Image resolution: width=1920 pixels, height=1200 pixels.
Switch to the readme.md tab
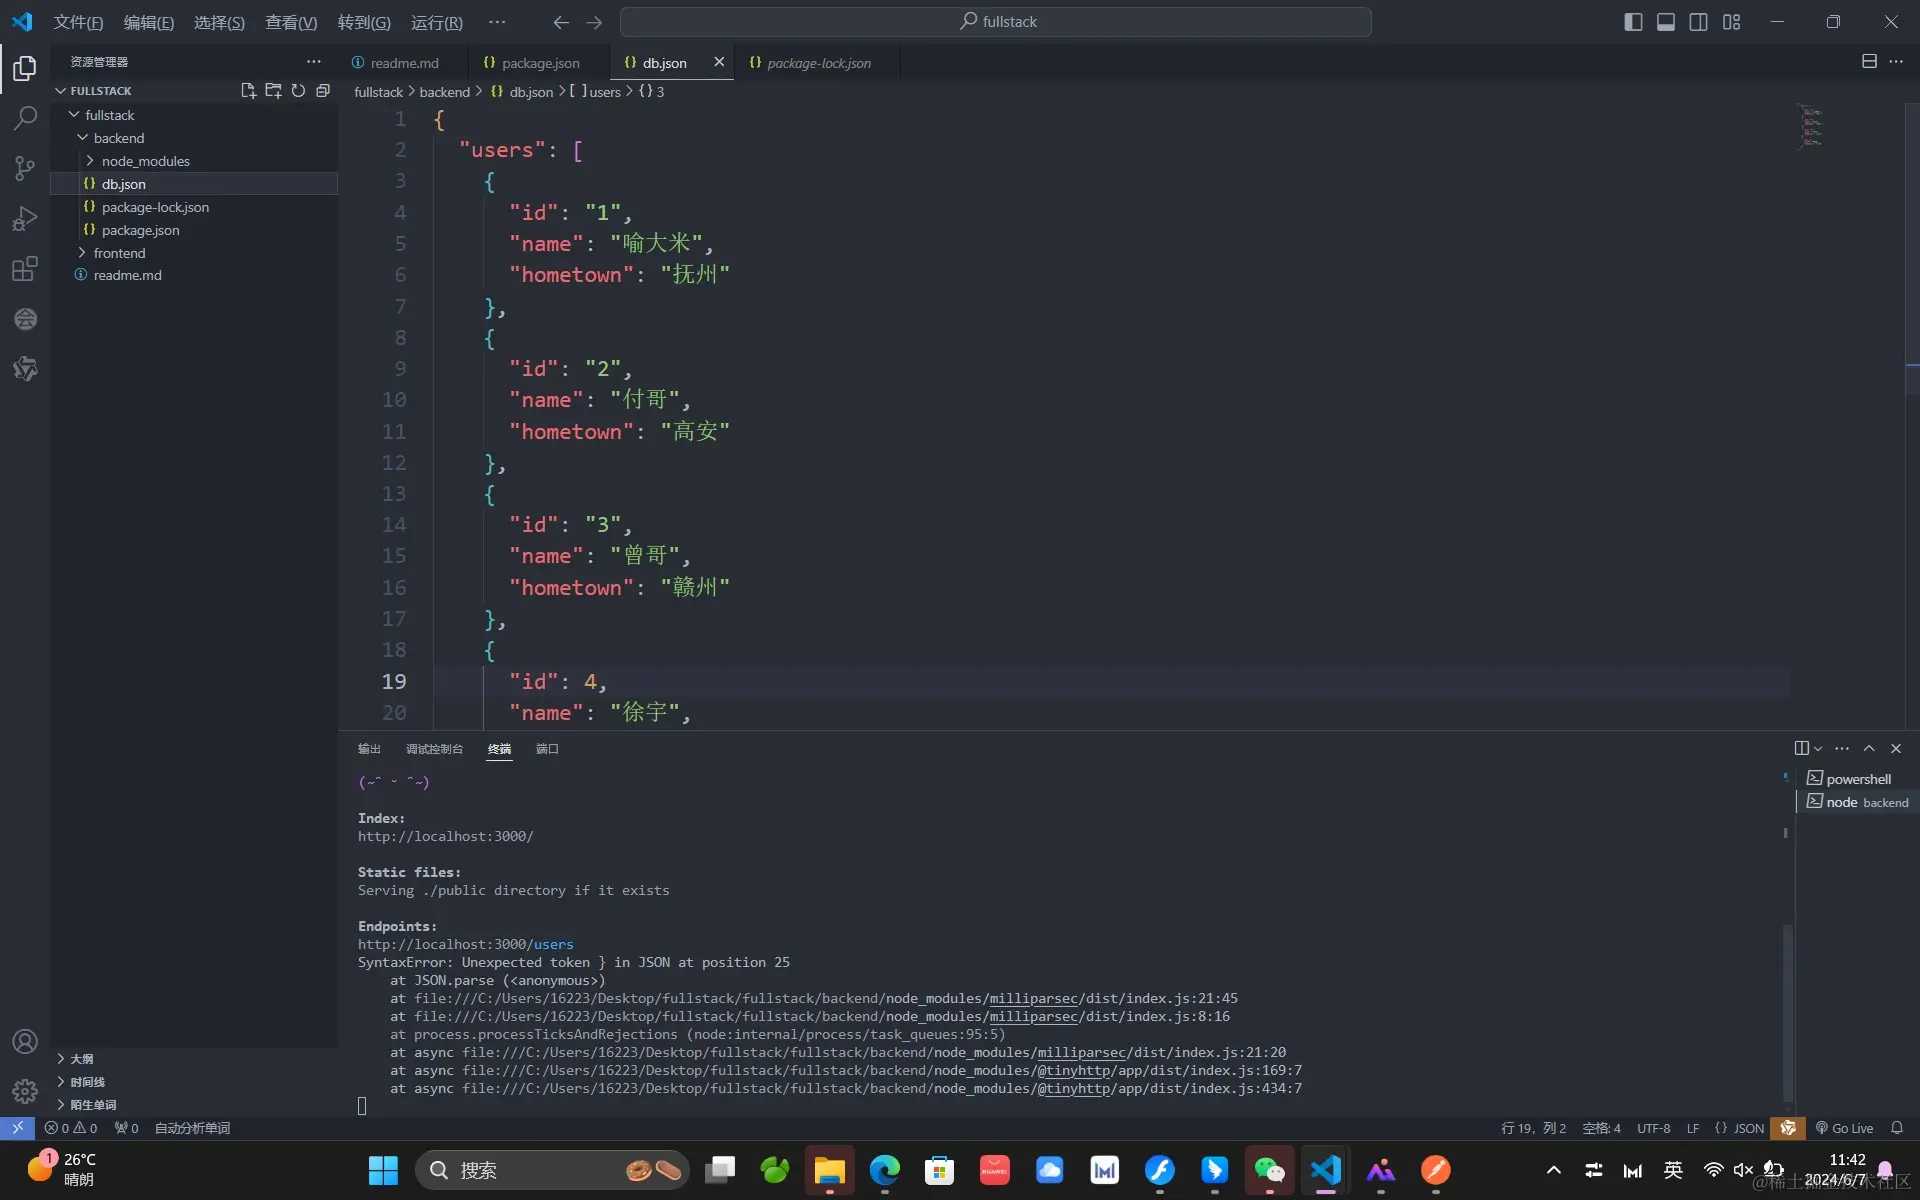(404, 62)
